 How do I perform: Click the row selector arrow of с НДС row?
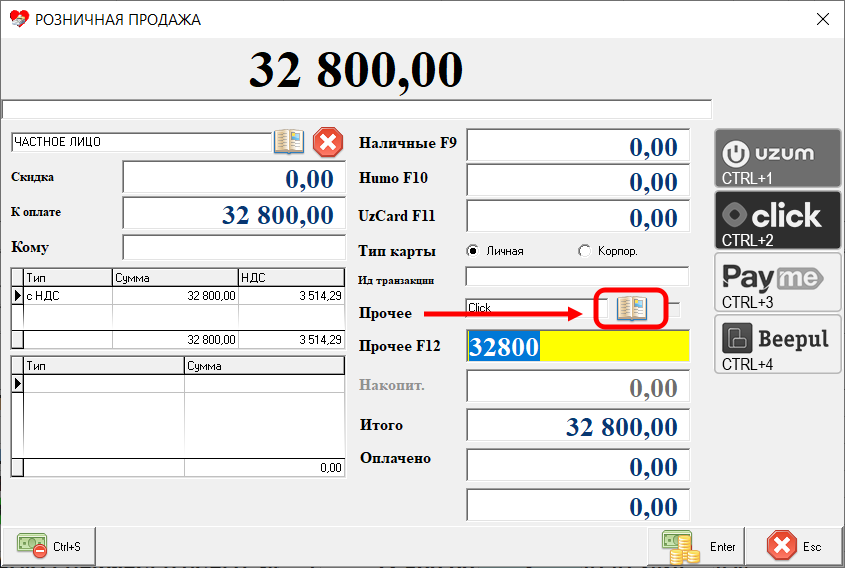tap(18, 295)
